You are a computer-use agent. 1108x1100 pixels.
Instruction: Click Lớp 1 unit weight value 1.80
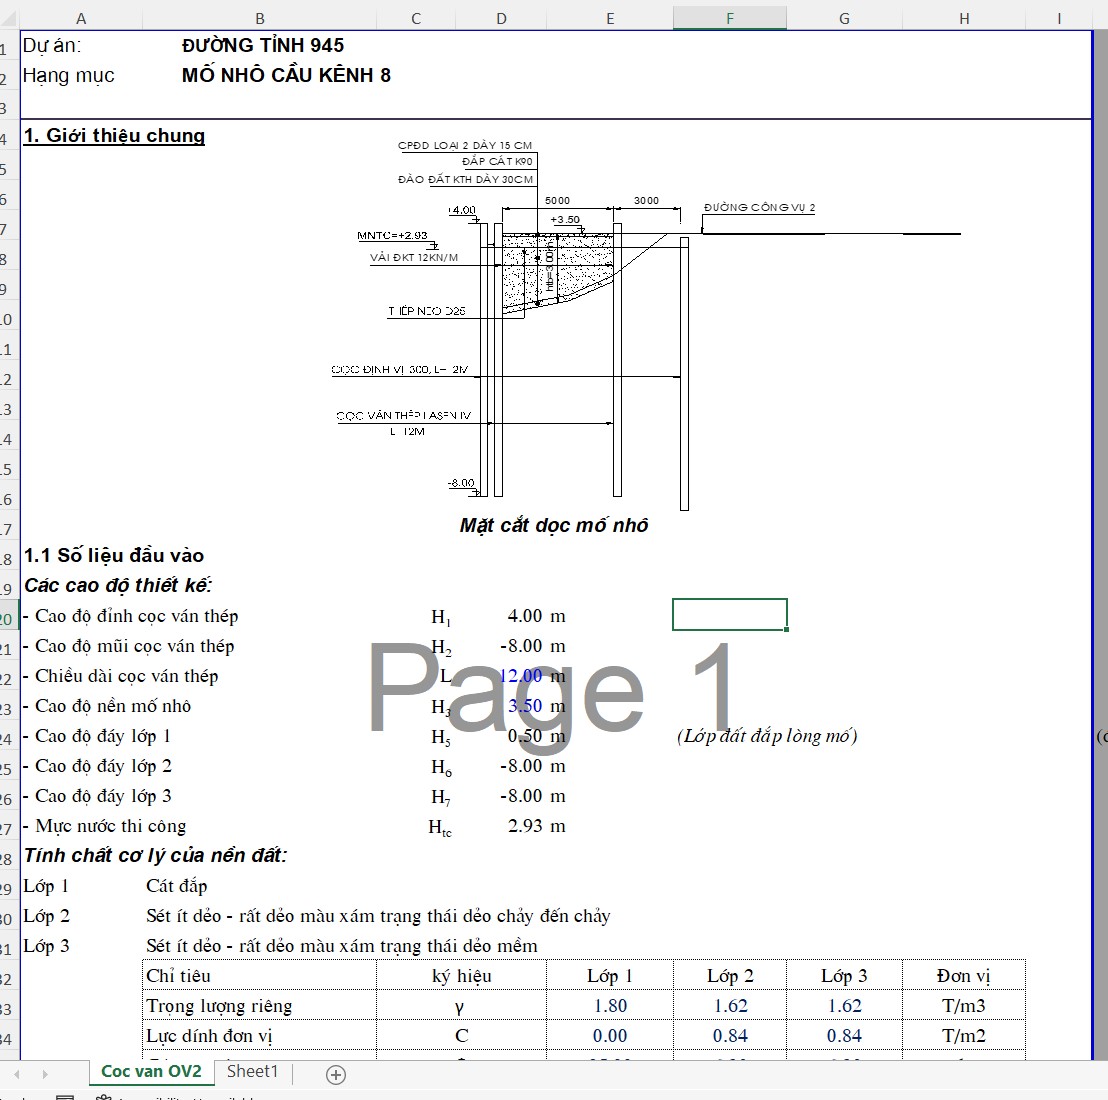610,1006
